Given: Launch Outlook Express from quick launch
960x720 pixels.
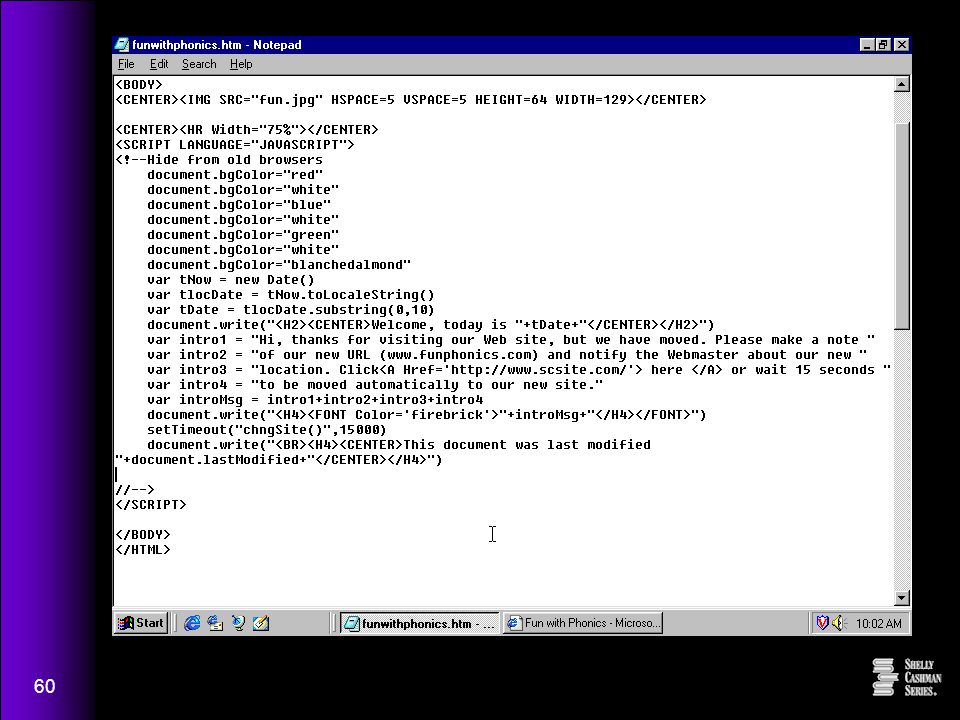Looking at the screenshot, I should (x=215, y=623).
